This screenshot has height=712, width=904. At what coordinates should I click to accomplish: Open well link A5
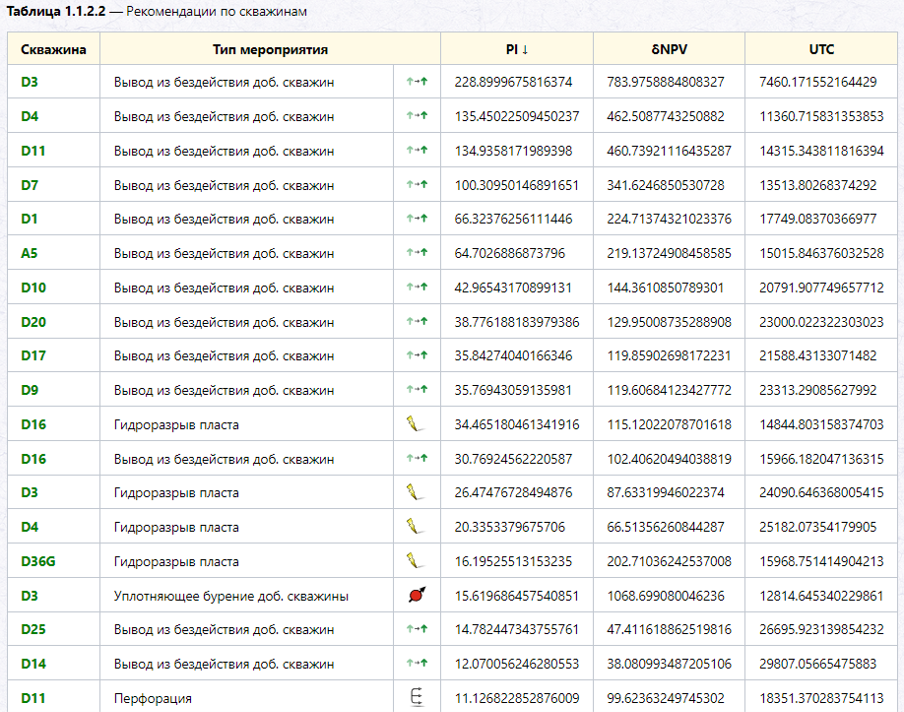click(29, 253)
